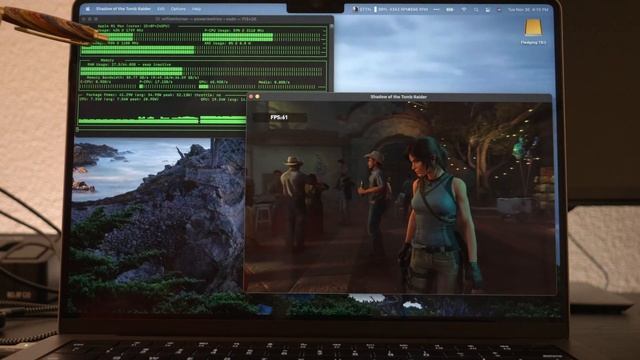Click the Package Power line in the terminal
The image size is (640, 360).
pos(154,95)
